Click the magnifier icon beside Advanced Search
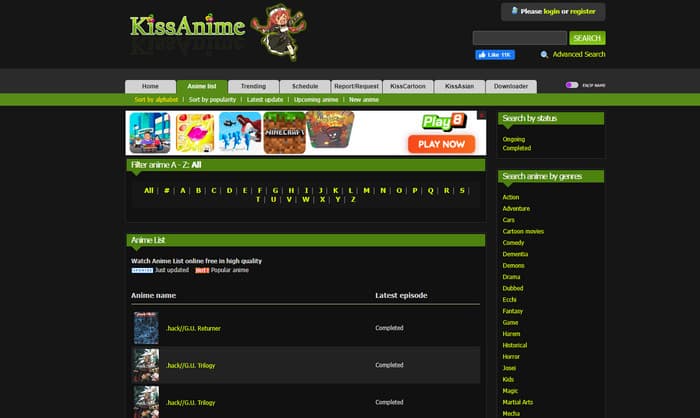 click(x=544, y=54)
